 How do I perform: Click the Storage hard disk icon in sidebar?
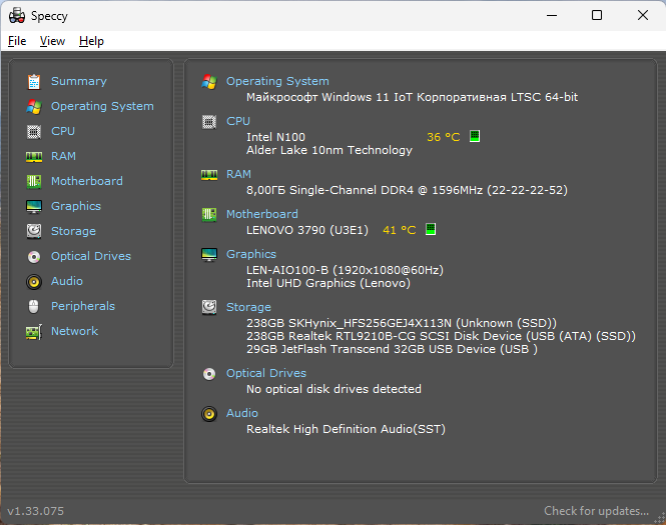[34, 231]
